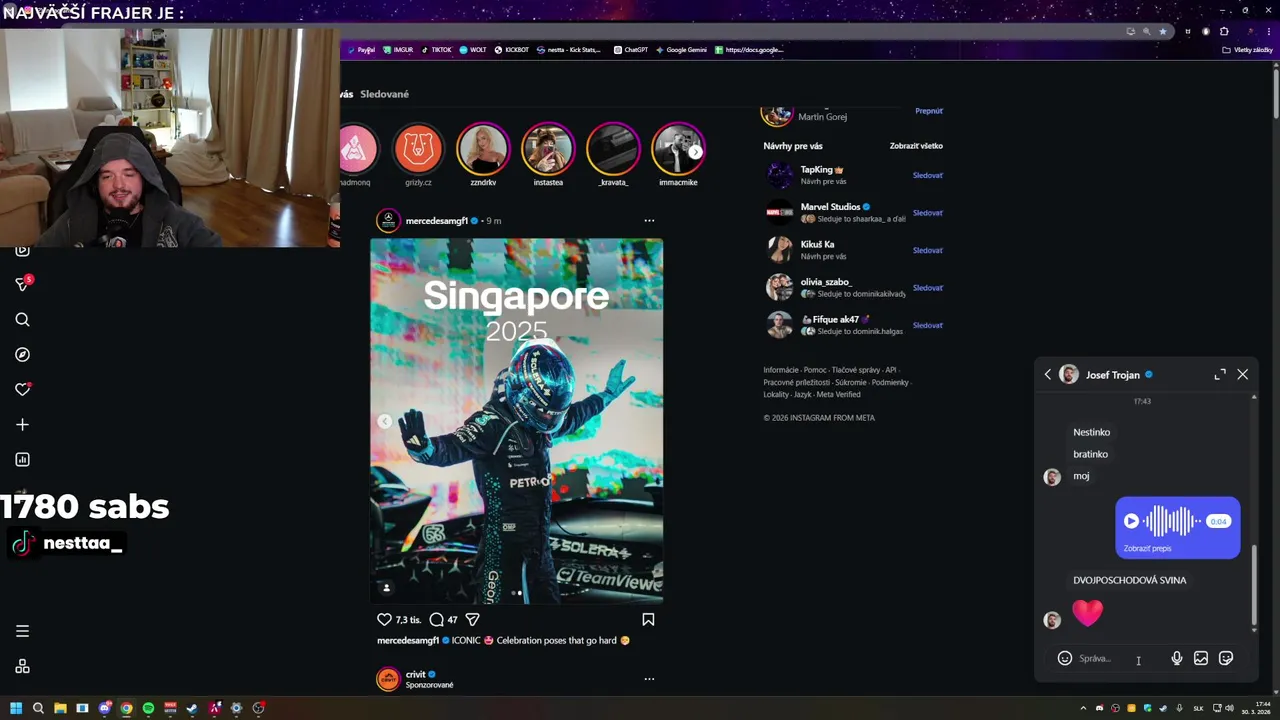Open crivit sponsored post options menu

[649, 679]
